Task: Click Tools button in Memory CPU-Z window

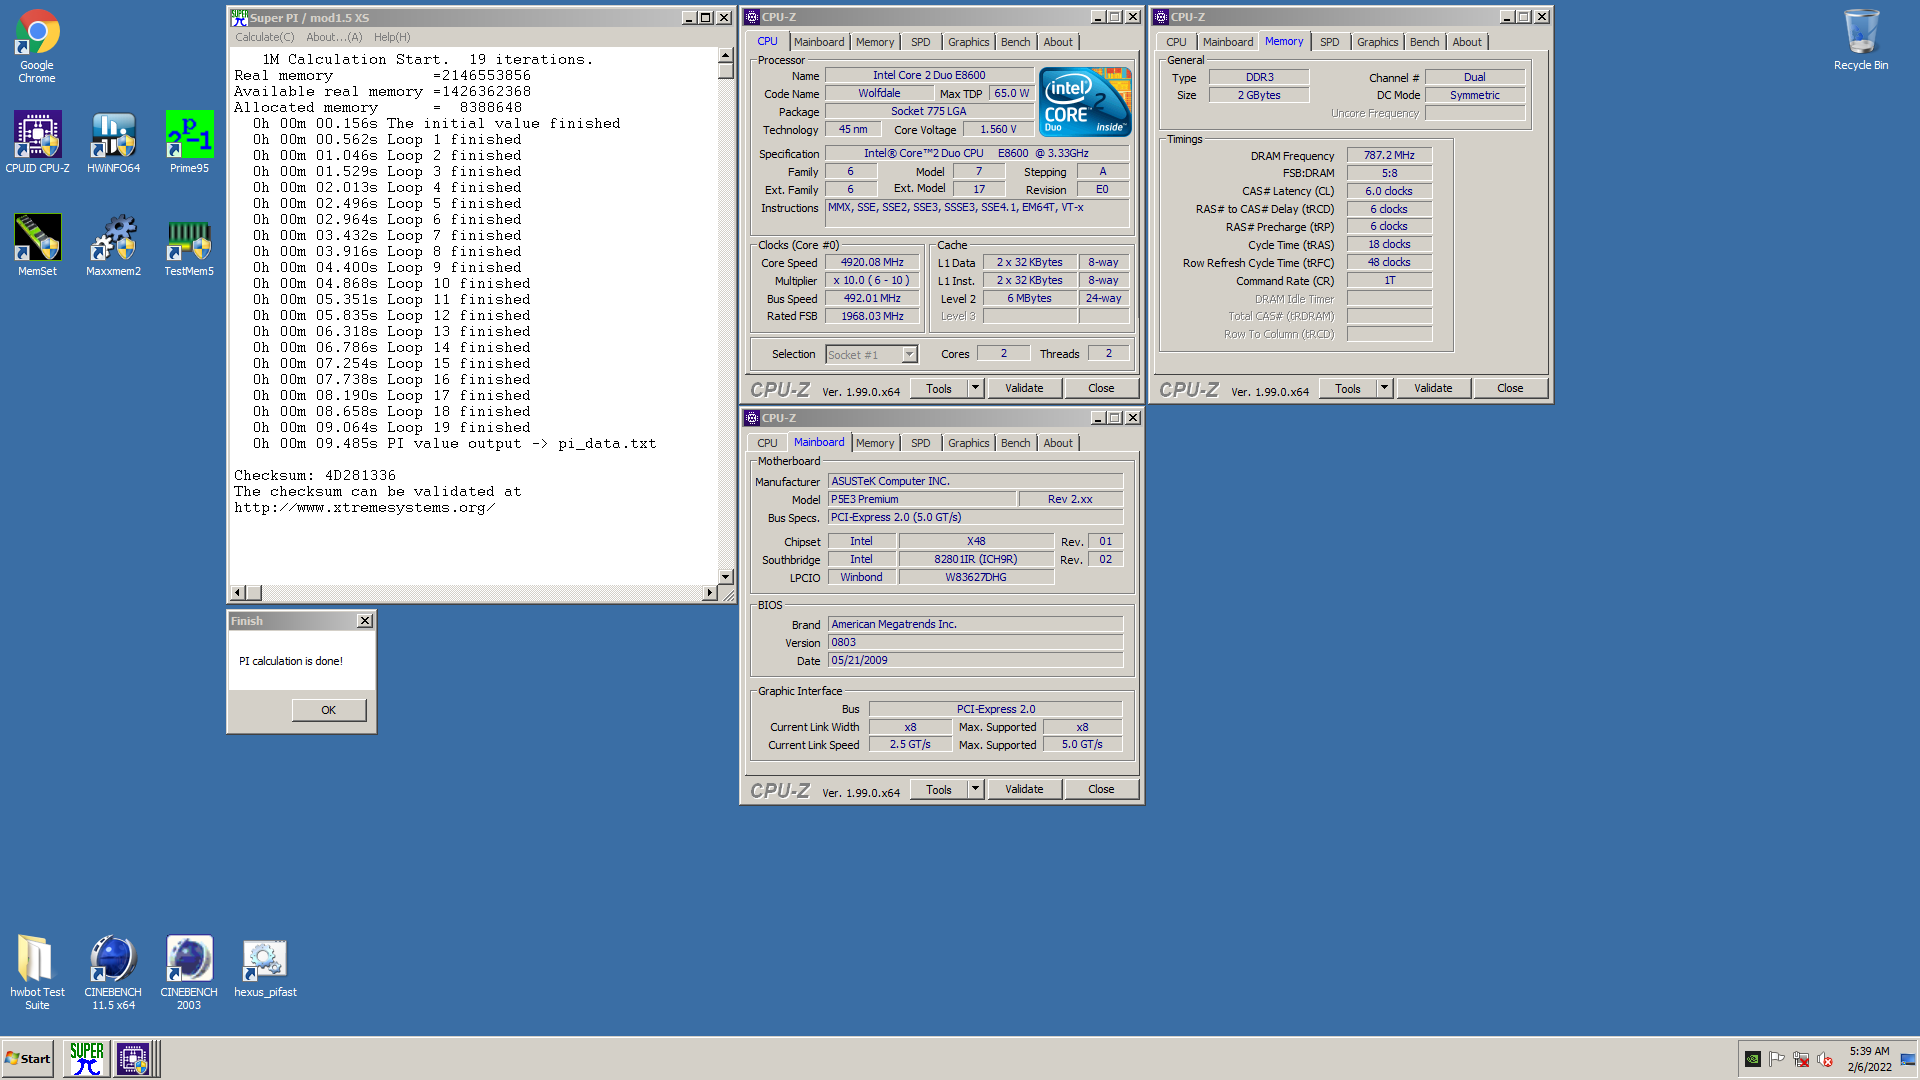Action: pyautogui.click(x=1348, y=388)
